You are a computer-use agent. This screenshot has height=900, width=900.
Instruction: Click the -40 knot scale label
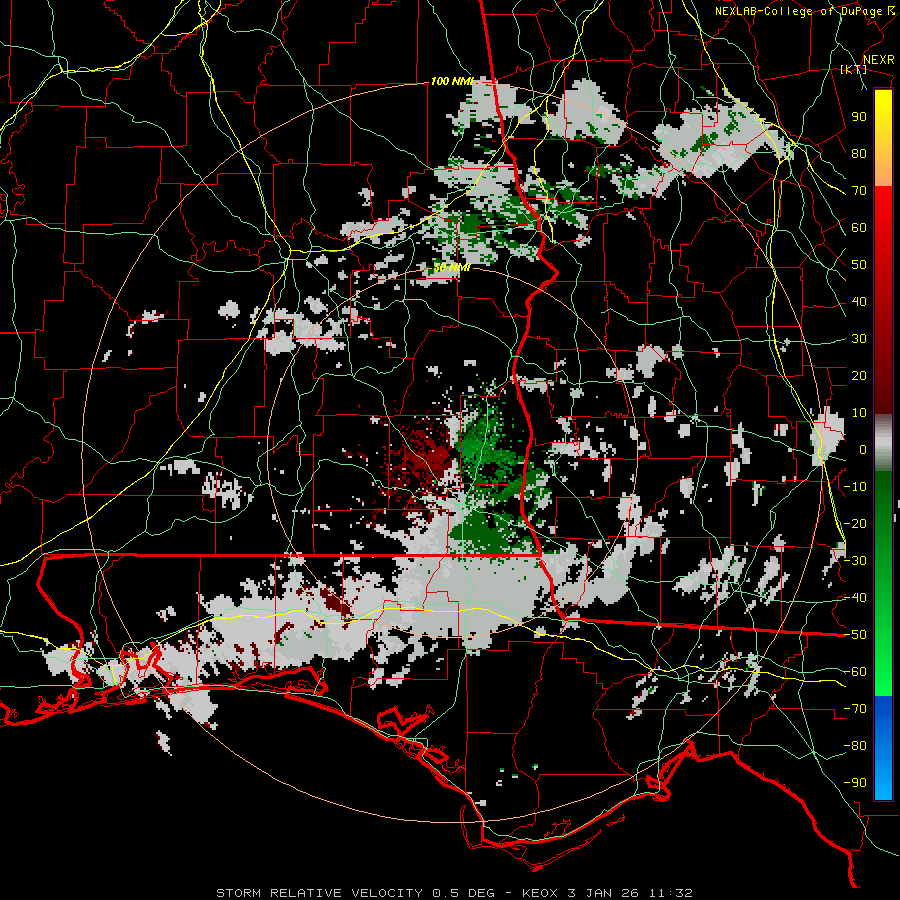(855, 598)
